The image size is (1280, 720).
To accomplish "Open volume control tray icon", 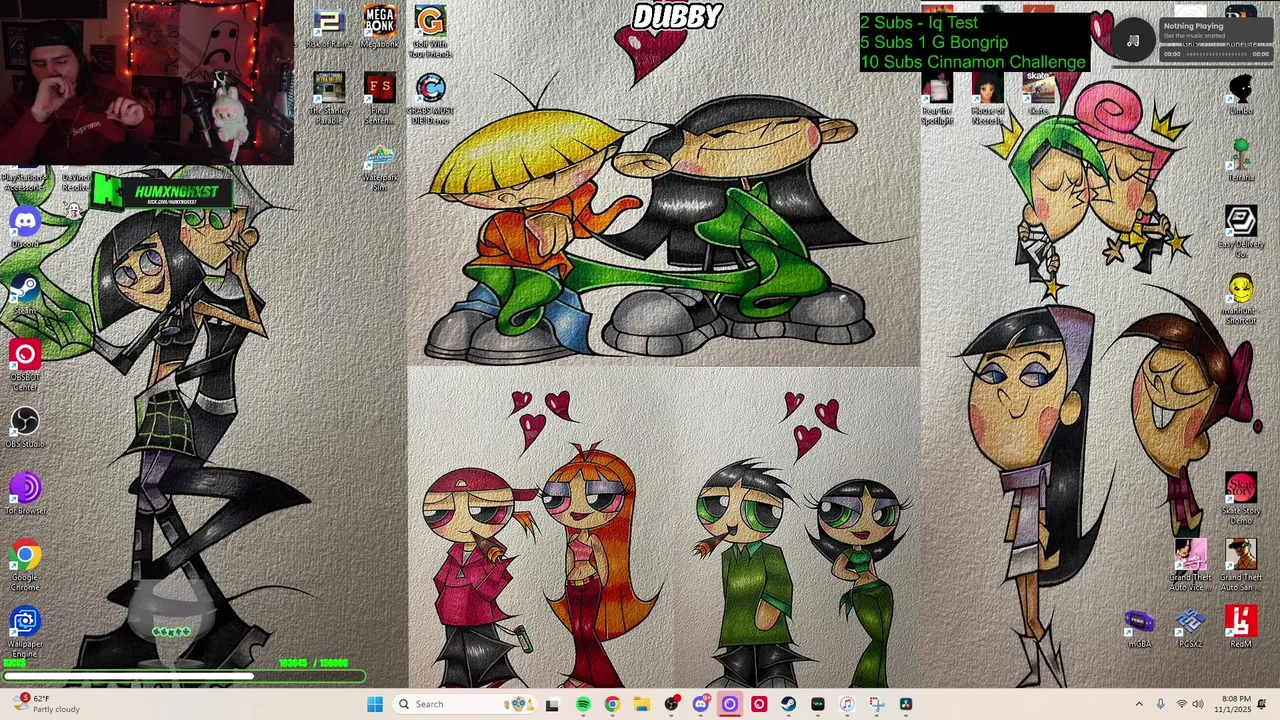I will coord(1198,704).
